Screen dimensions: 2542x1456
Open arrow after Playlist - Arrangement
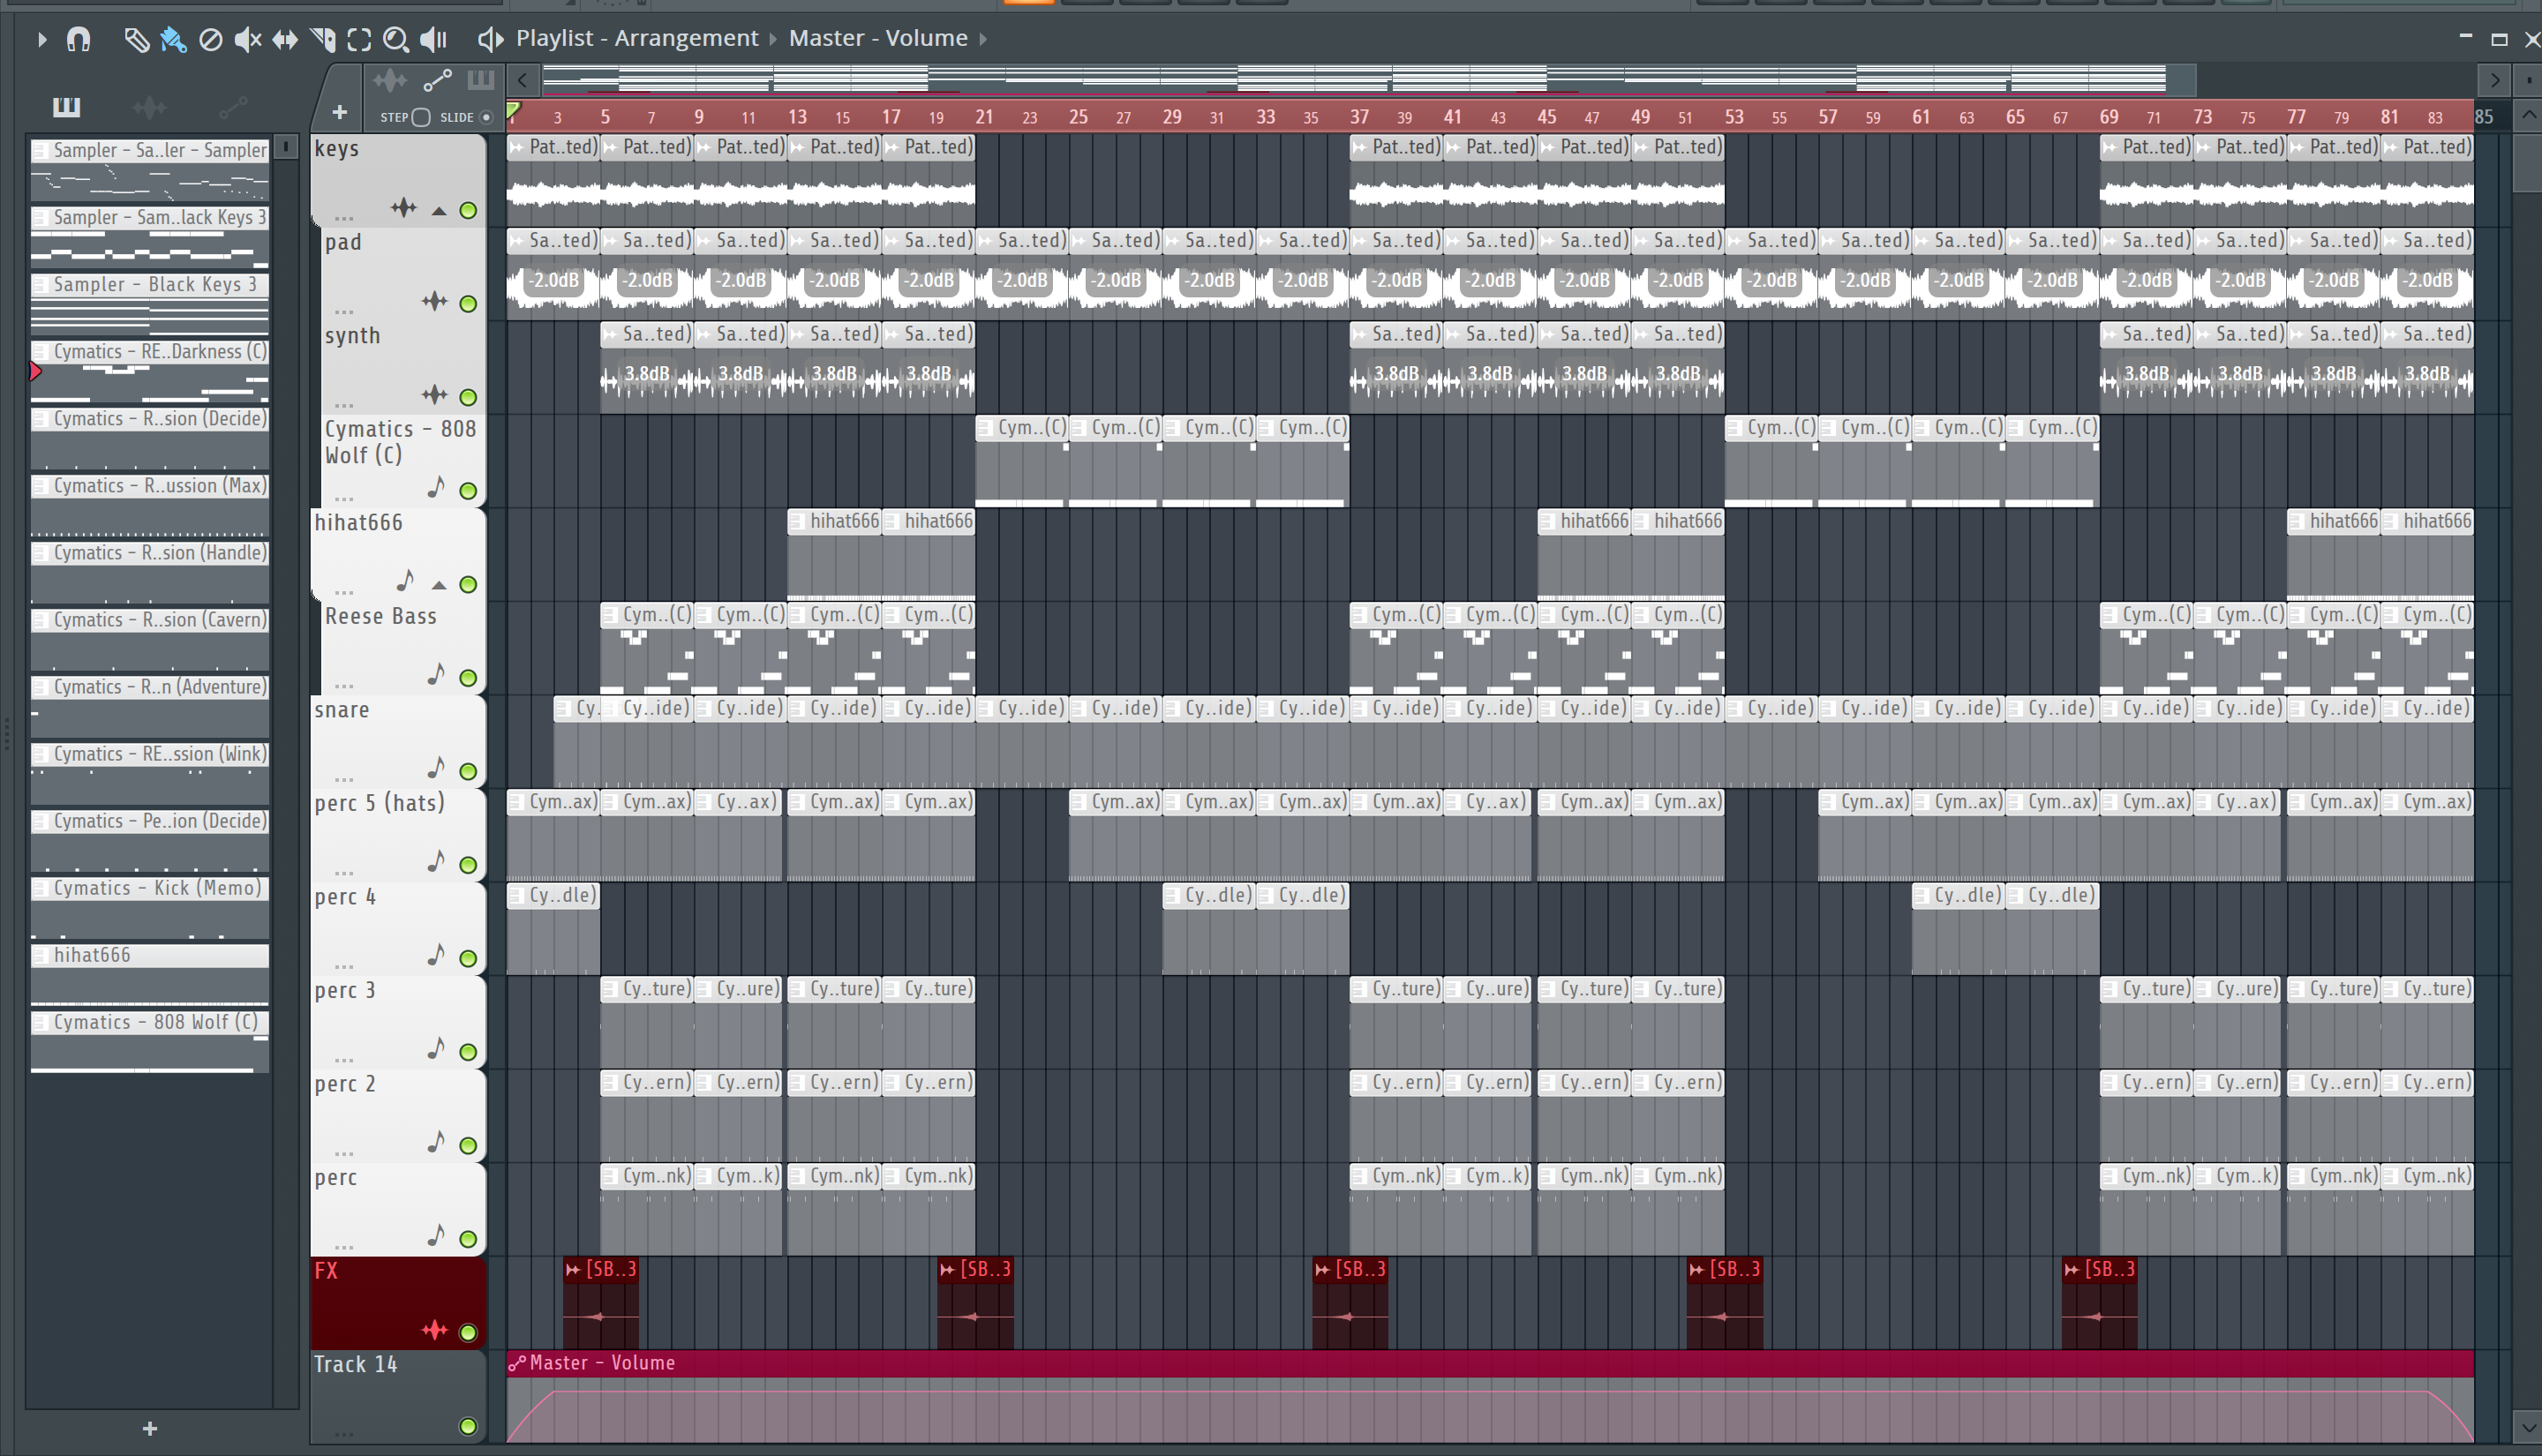(773, 39)
